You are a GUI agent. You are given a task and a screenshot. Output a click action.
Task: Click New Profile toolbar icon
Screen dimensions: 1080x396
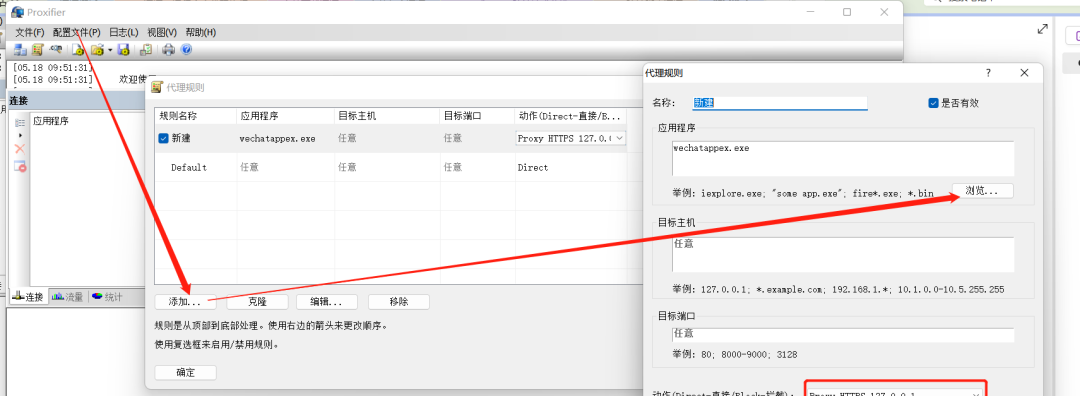pyautogui.click(x=77, y=50)
